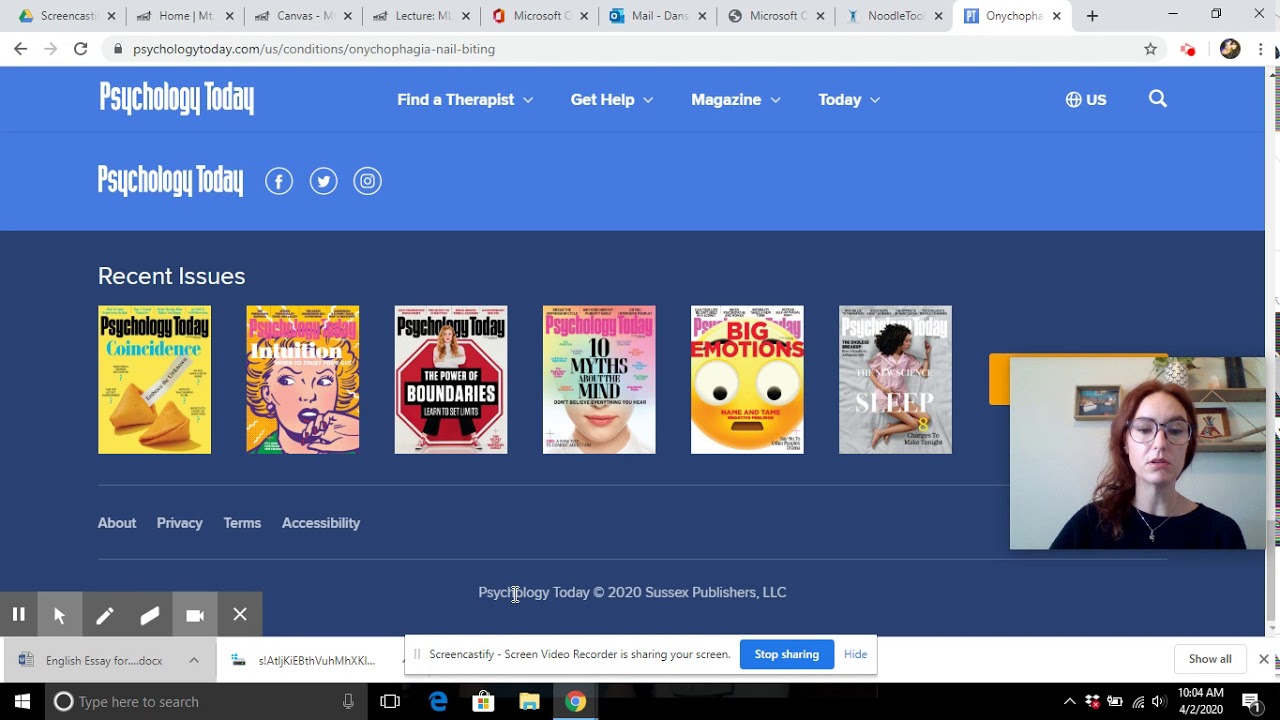Expand the Magazine menu
The height and width of the screenshot is (720, 1280).
coord(736,100)
